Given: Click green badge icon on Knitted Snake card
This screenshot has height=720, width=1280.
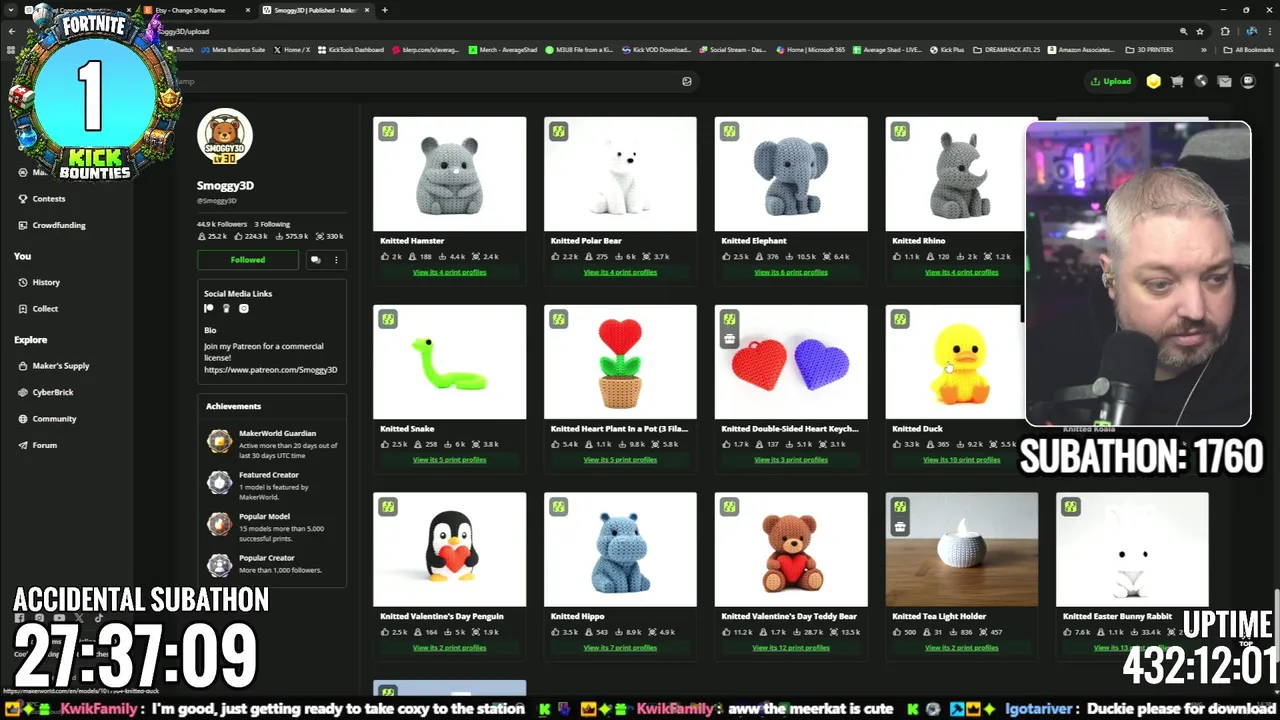Looking at the screenshot, I should pyautogui.click(x=388, y=319).
